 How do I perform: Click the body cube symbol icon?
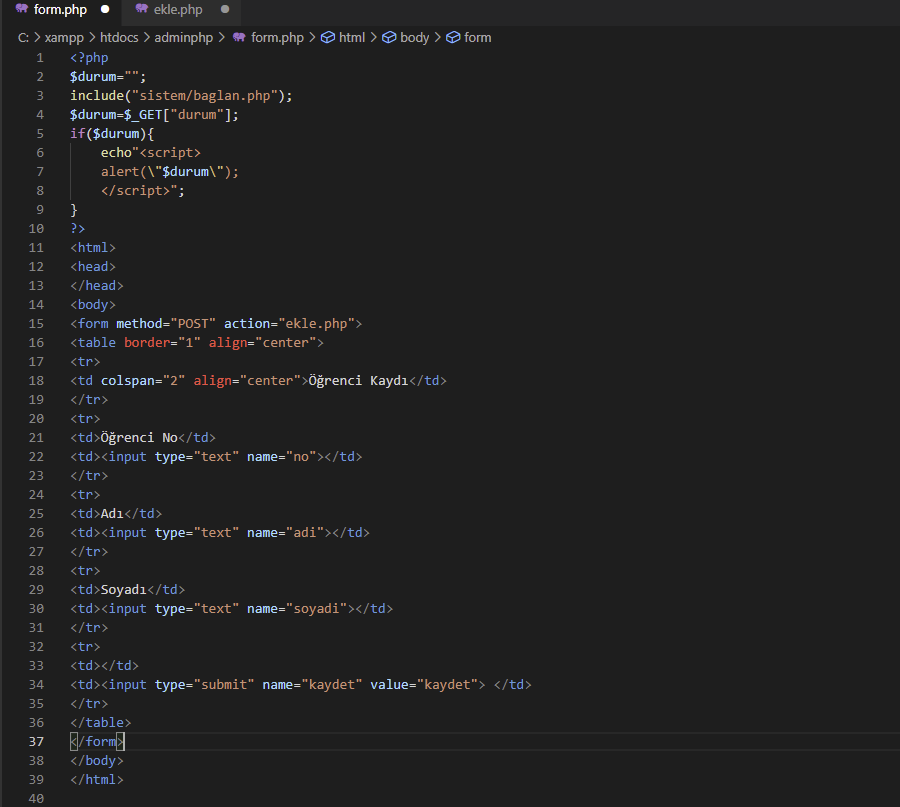389,38
